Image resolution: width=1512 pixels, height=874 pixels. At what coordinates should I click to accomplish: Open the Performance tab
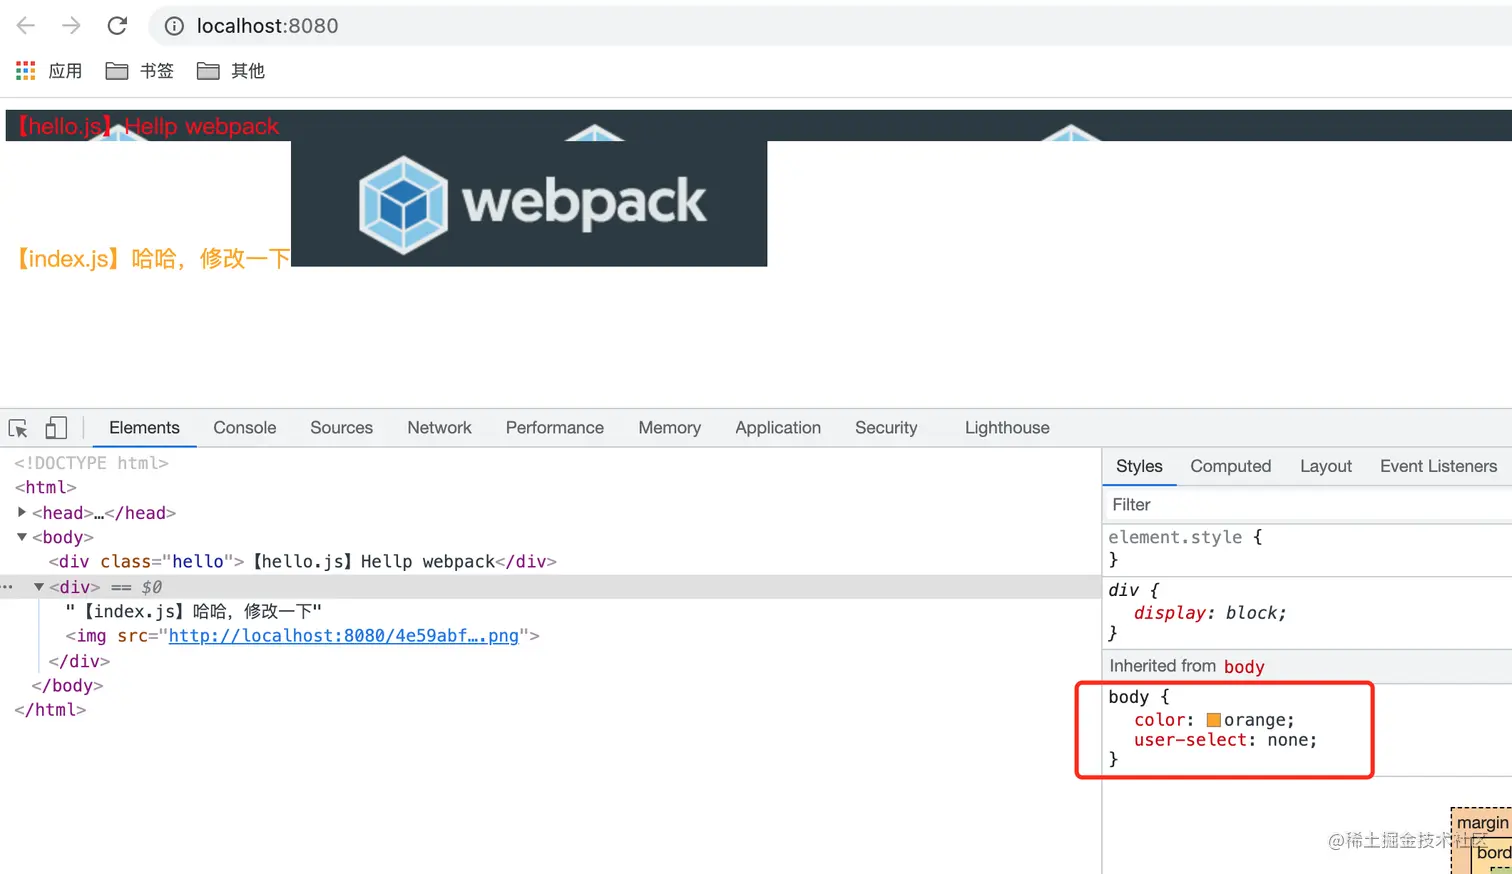[x=554, y=428]
